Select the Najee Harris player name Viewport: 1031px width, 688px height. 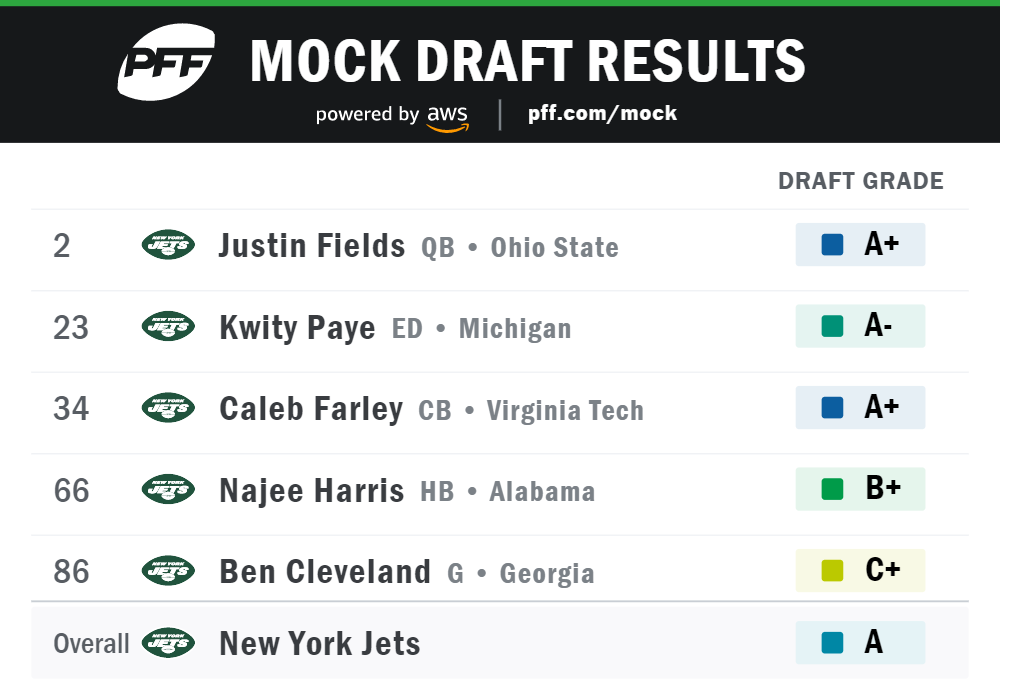click(x=312, y=491)
